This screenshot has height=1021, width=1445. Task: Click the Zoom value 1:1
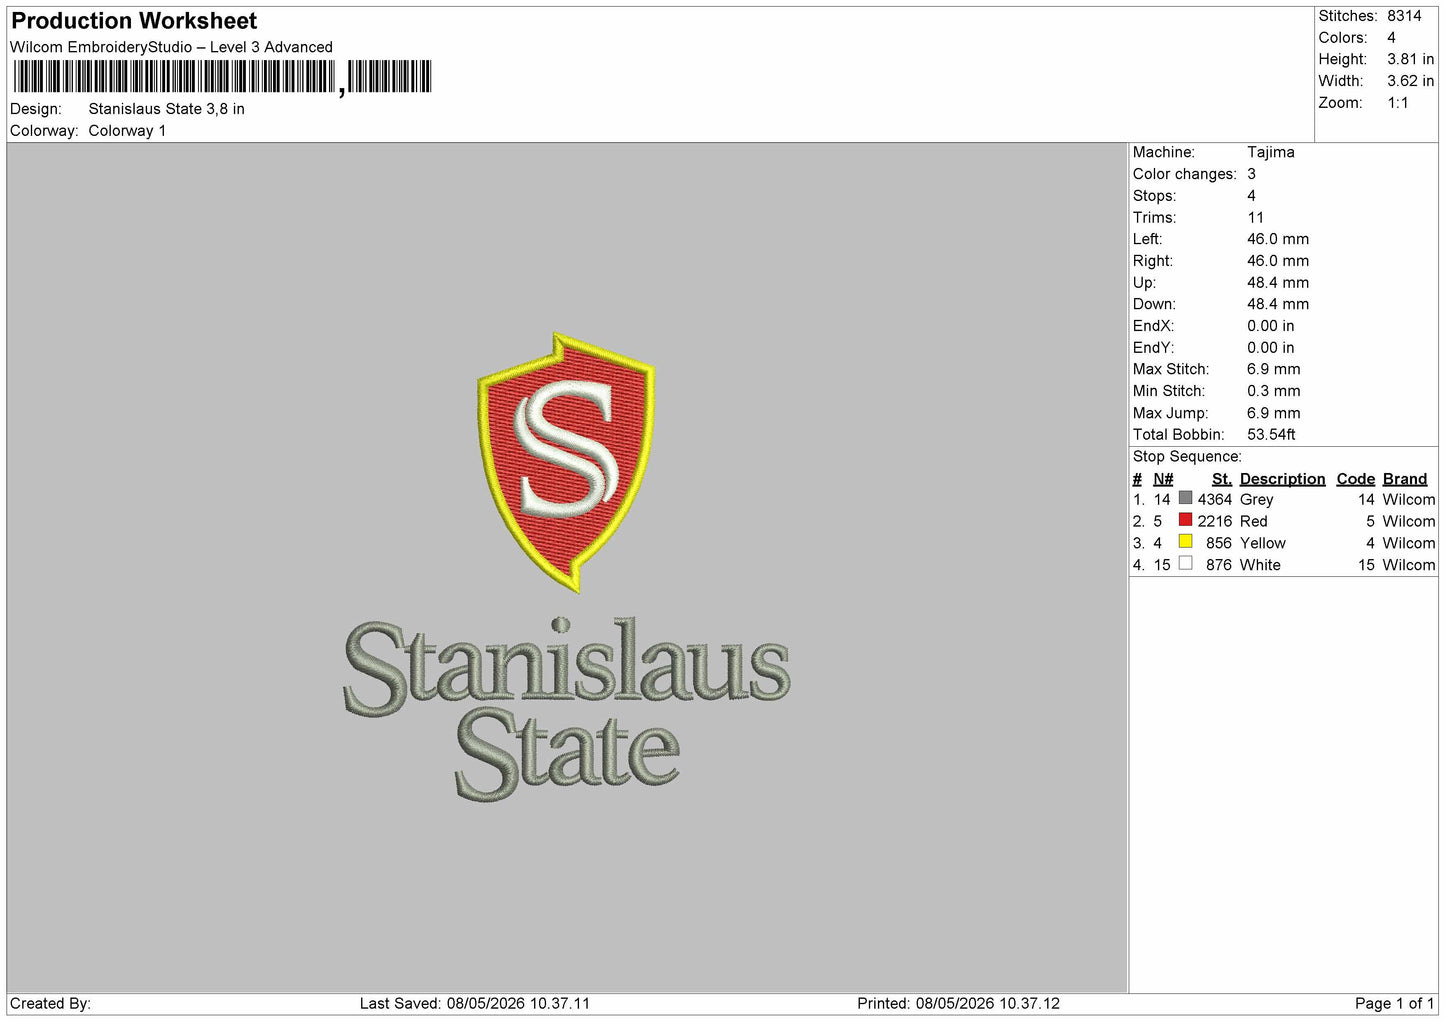click(1397, 103)
